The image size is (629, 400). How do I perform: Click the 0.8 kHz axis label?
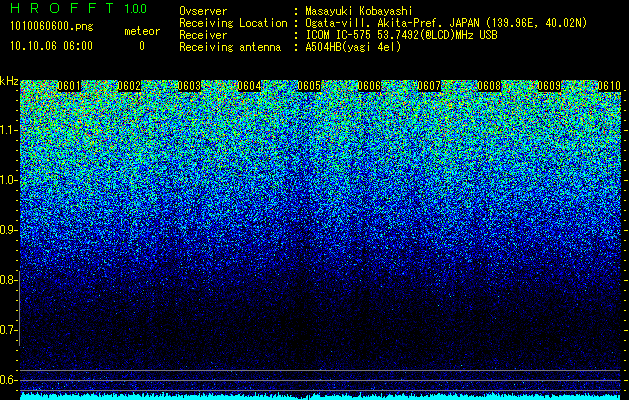pos(8,280)
